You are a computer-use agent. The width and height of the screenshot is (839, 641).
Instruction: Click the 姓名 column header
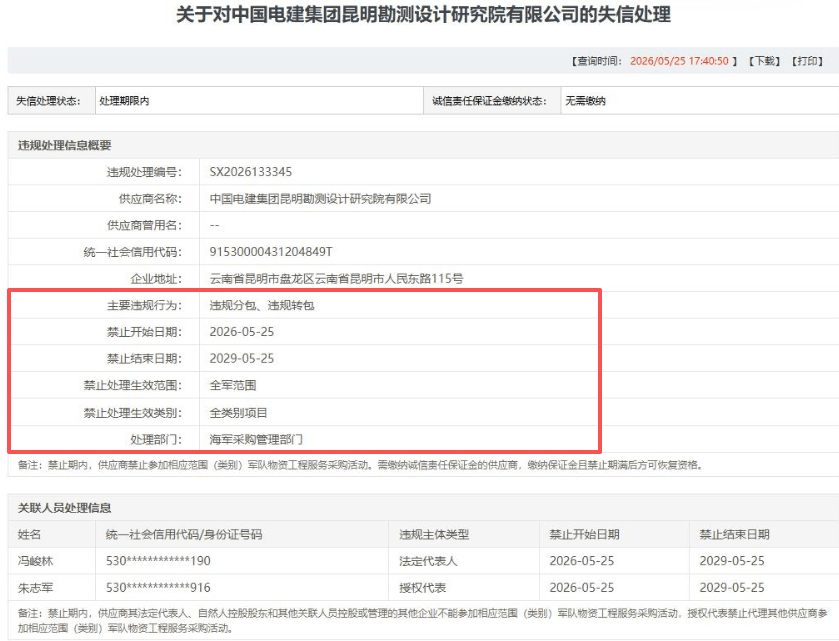pyautogui.click(x=29, y=534)
